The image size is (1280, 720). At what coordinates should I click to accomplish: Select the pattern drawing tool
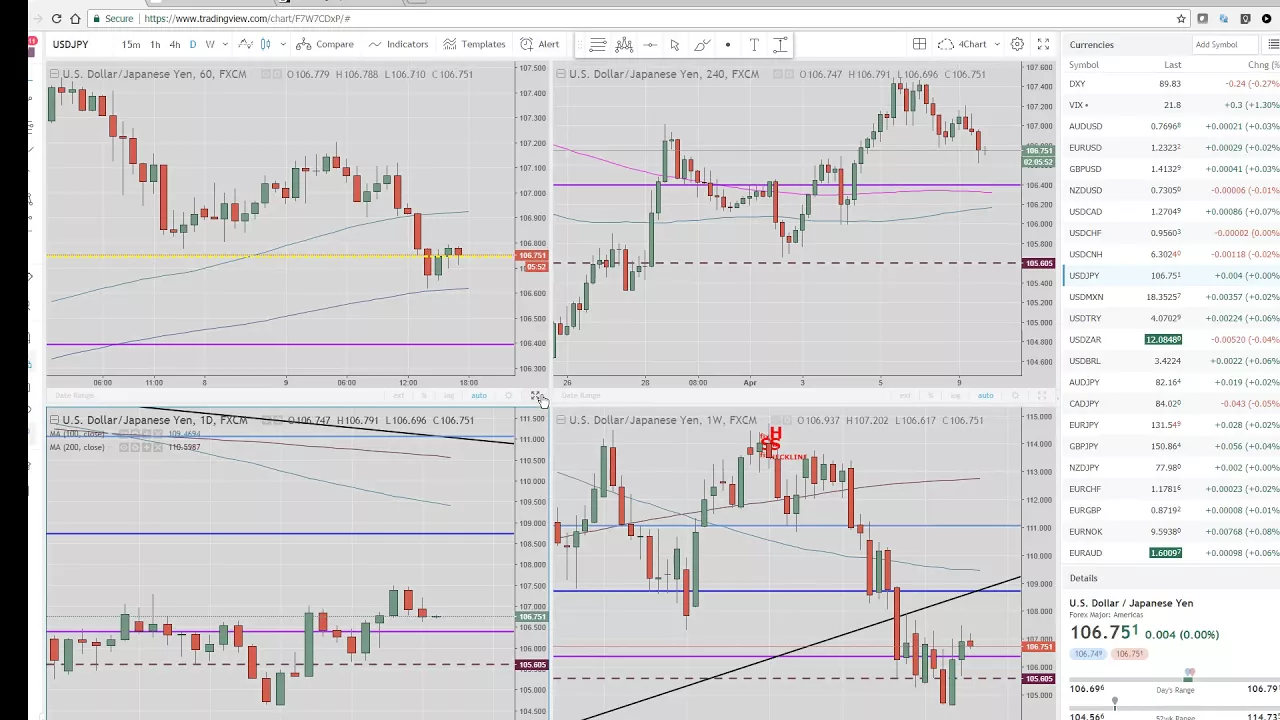(x=624, y=44)
